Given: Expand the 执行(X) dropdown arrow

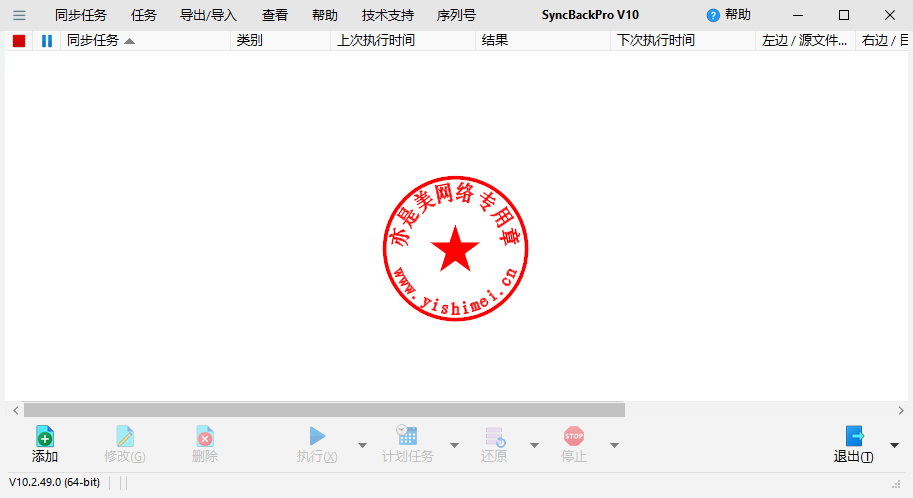Looking at the screenshot, I should [x=362, y=446].
